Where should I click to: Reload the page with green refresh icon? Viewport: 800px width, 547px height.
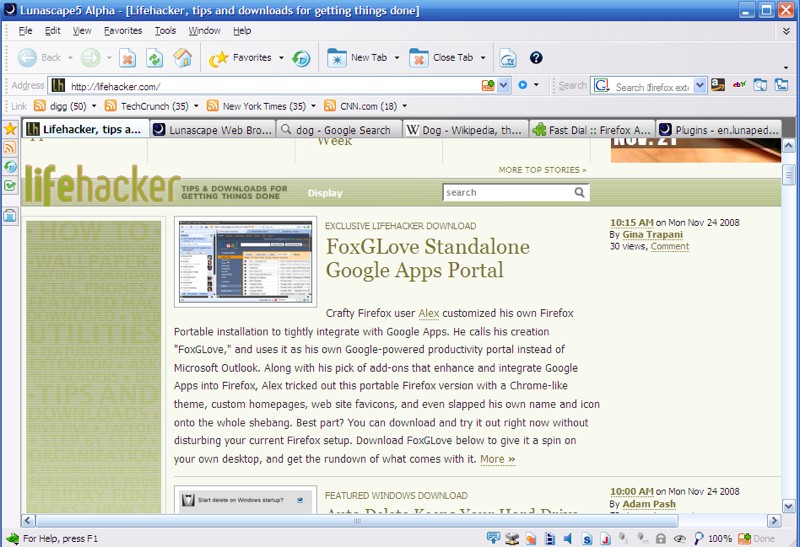(x=155, y=59)
